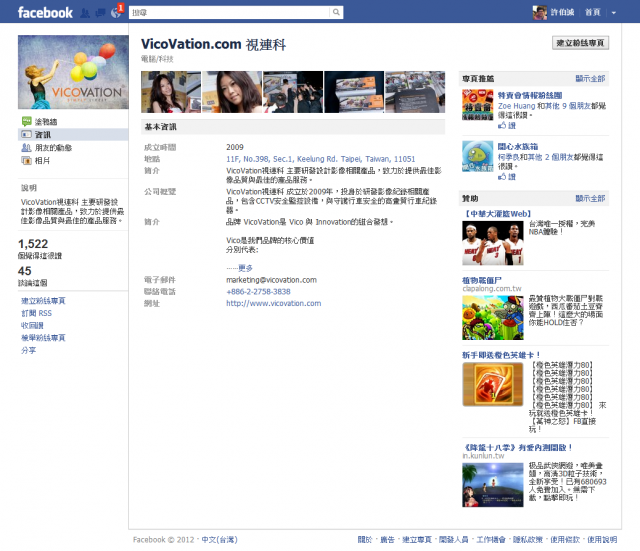640x551 pixels.
Task: Click the 1,522 likes count
Action: pyautogui.click(x=33, y=244)
